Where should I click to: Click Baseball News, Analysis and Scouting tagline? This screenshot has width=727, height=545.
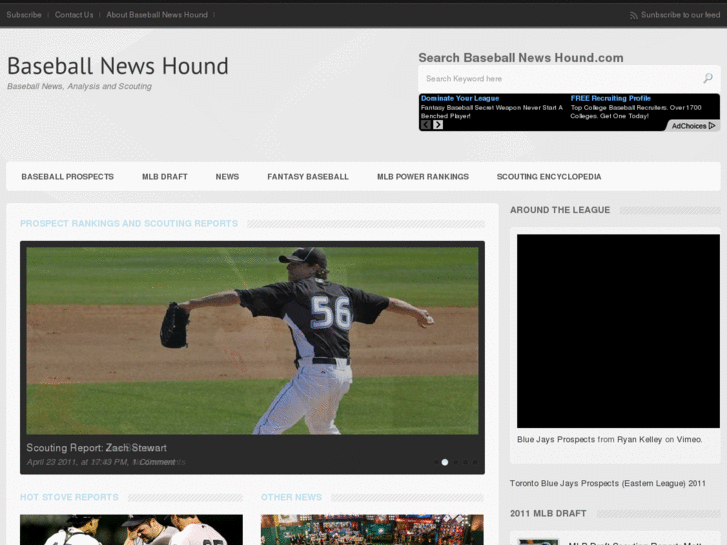pyautogui.click(x=79, y=86)
